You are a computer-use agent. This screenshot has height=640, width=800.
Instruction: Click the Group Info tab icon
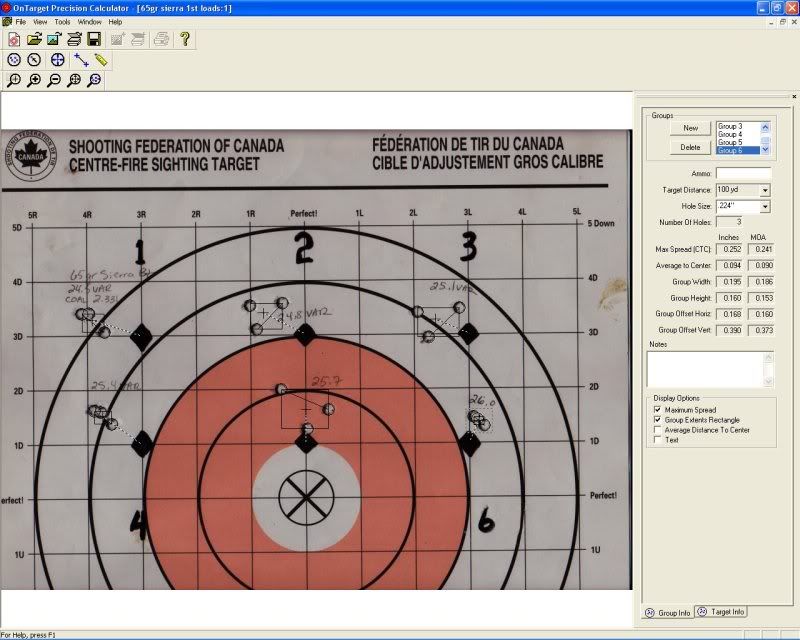tap(649, 613)
